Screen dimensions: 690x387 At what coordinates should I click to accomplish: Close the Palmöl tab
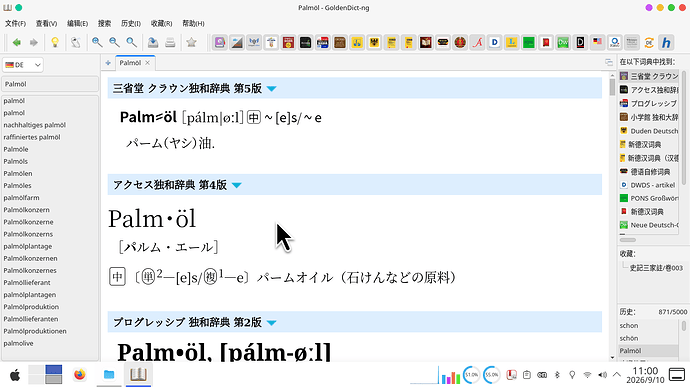(147, 63)
